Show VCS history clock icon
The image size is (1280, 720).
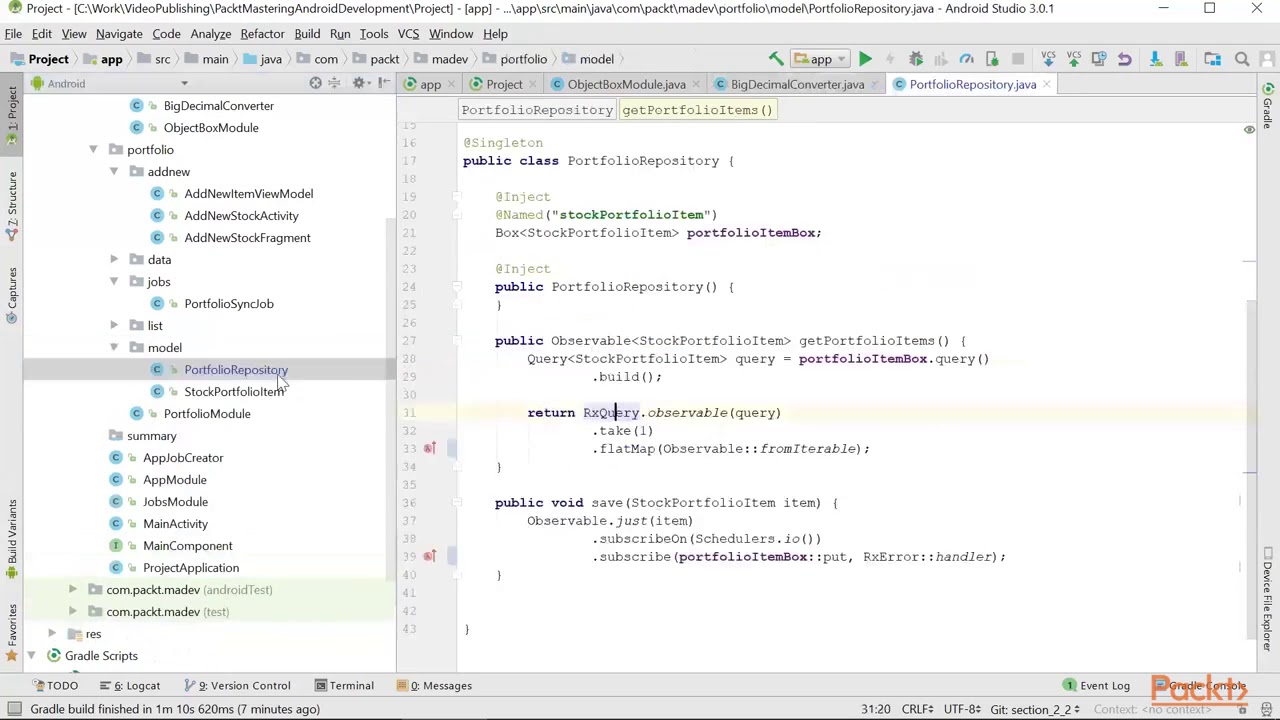click(1099, 59)
